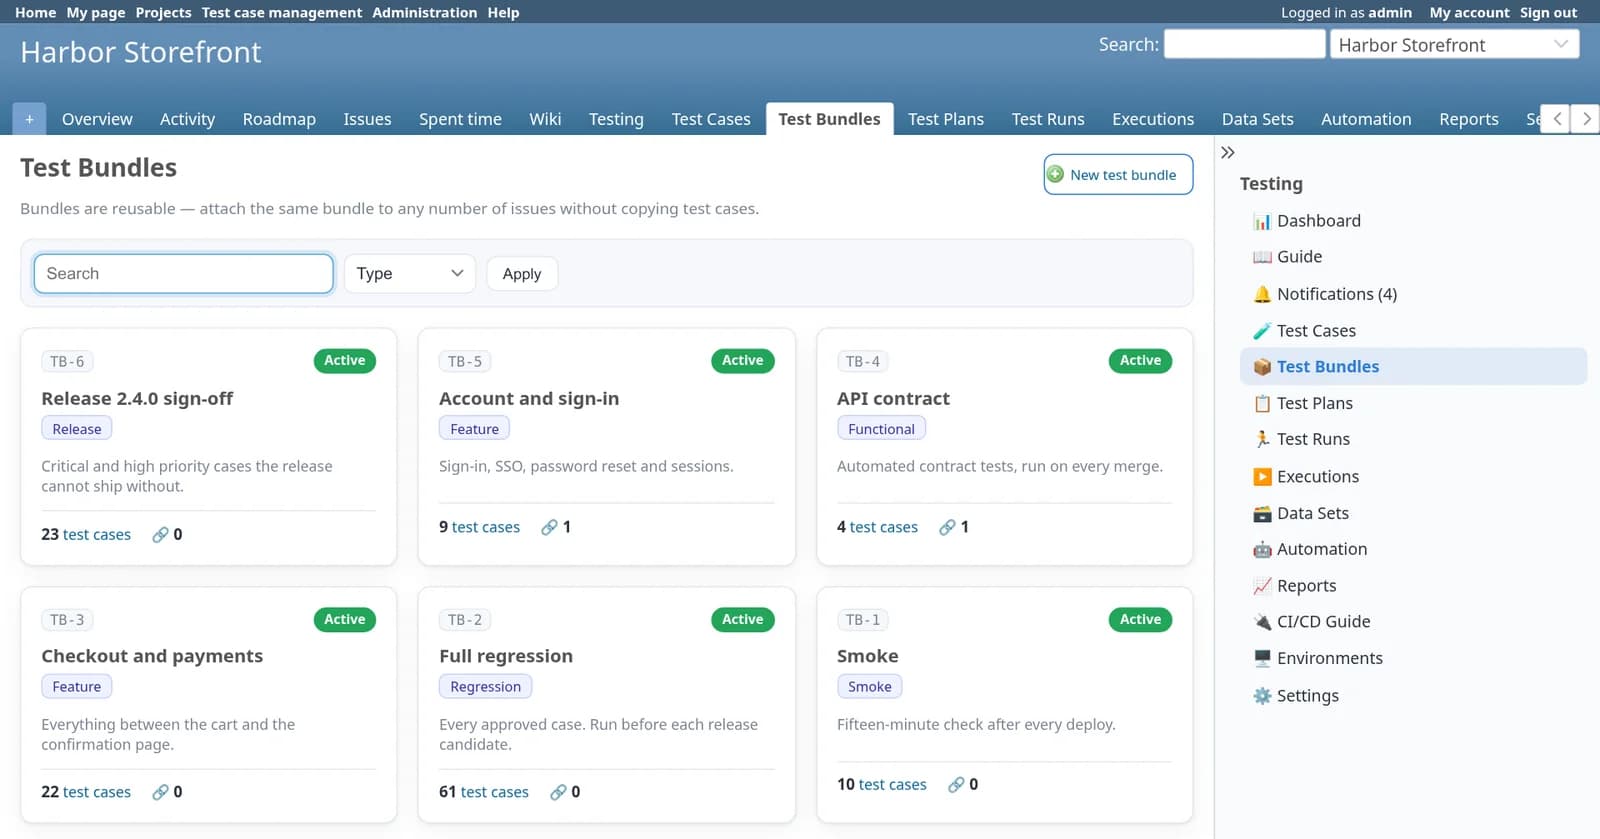
Task: Open 61 test cases link on Full regression
Action: 484,792
